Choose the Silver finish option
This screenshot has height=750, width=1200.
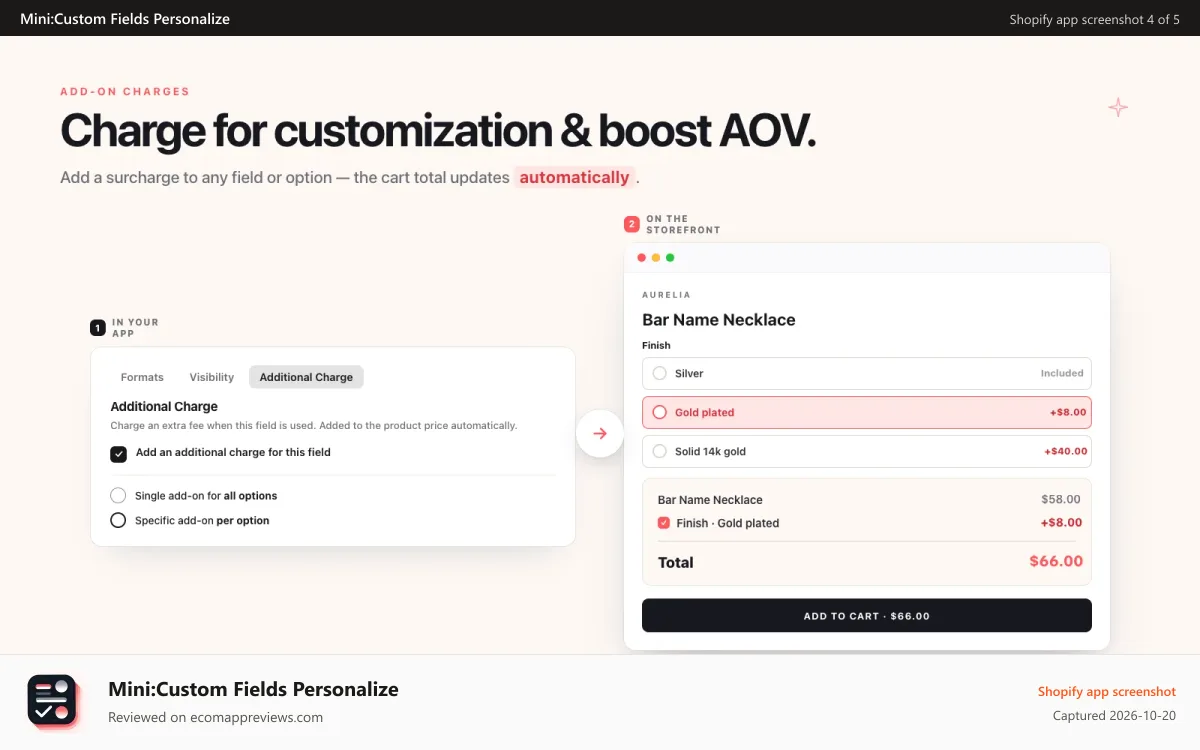tap(867, 373)
